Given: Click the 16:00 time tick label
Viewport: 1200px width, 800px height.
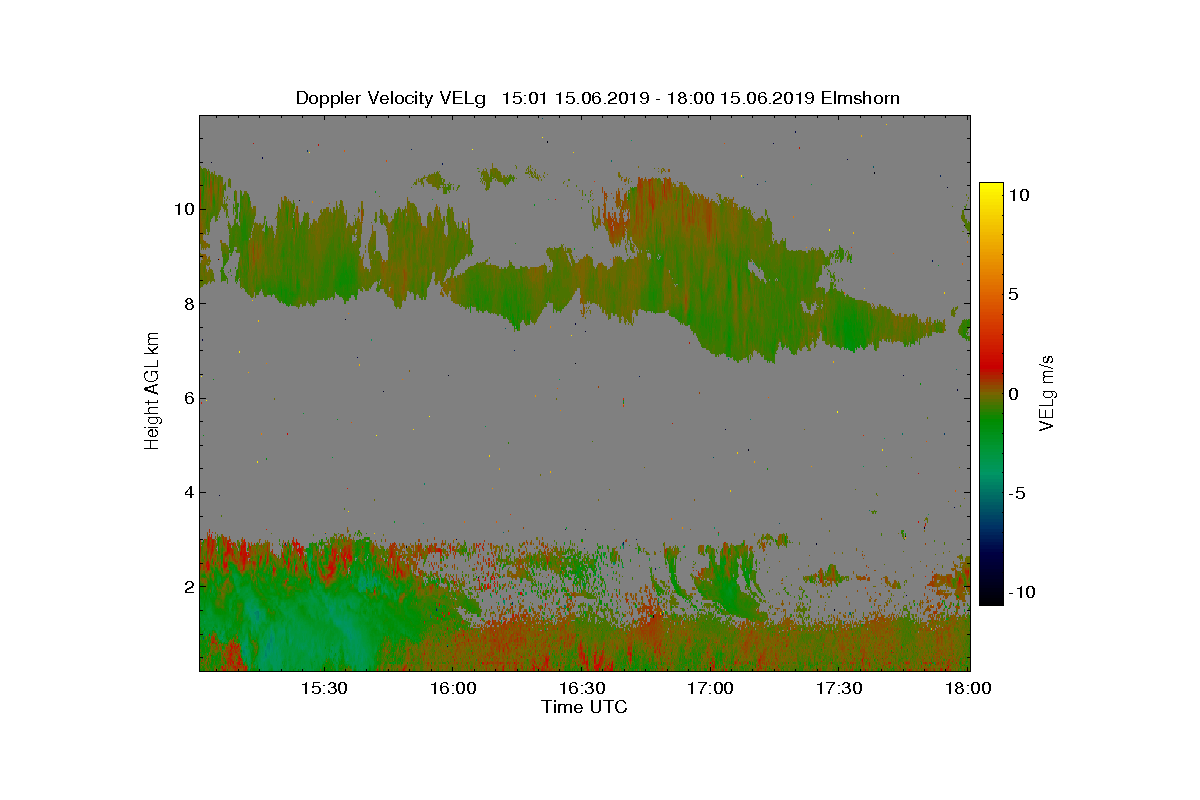Looking at the screenshot, I should 453,688.
